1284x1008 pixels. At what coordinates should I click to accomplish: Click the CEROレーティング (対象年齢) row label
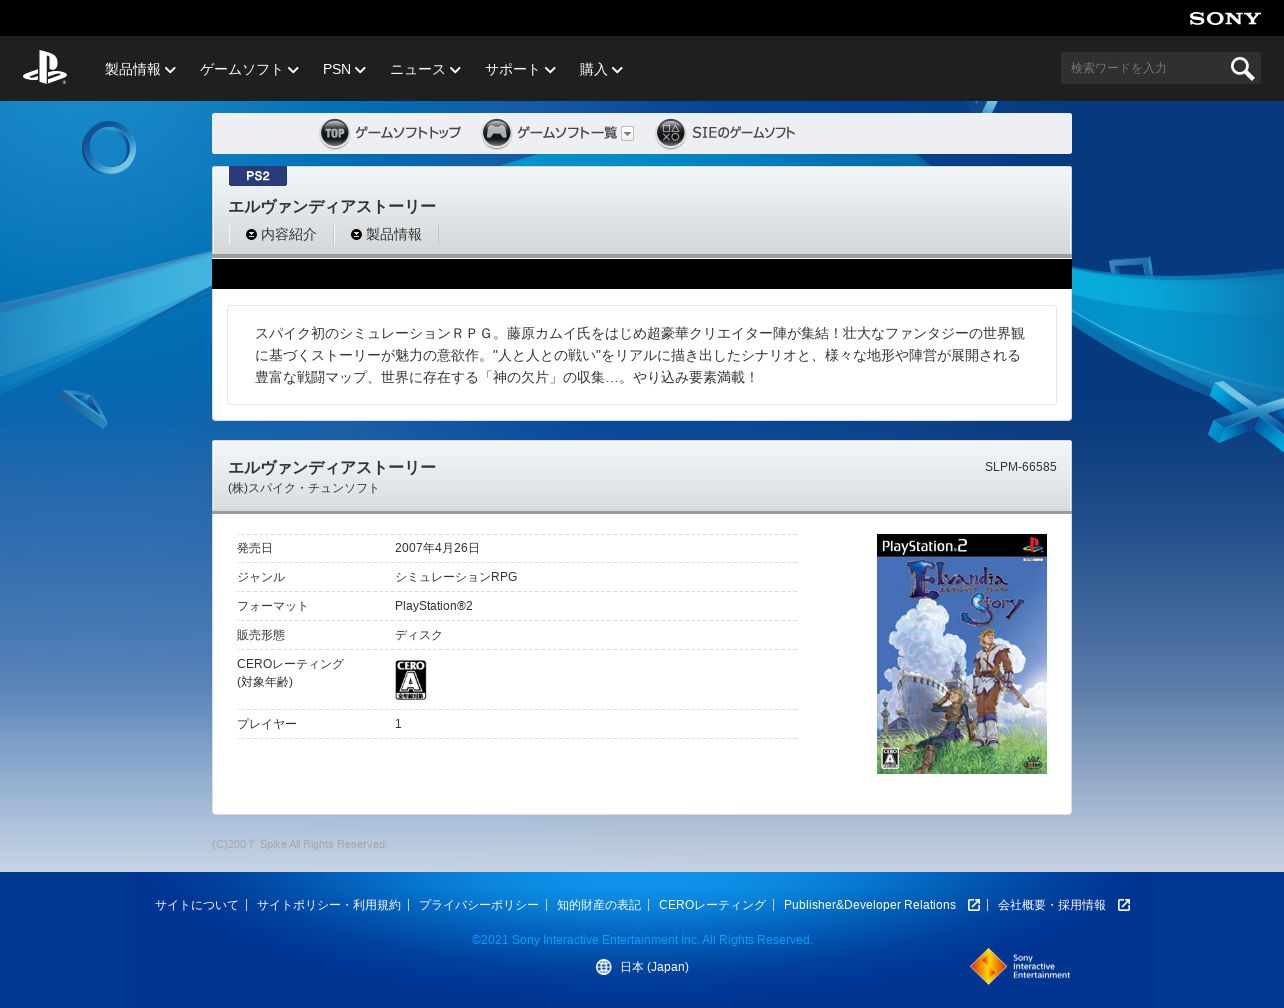pos(290,673)
